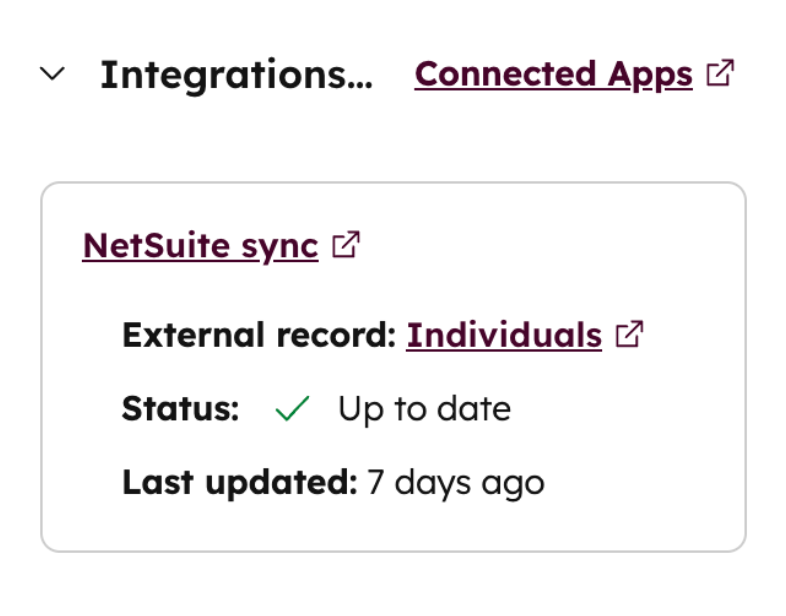Click the ellipsis in the Integrations heading
786x616 pixels.
click(358, 80)
